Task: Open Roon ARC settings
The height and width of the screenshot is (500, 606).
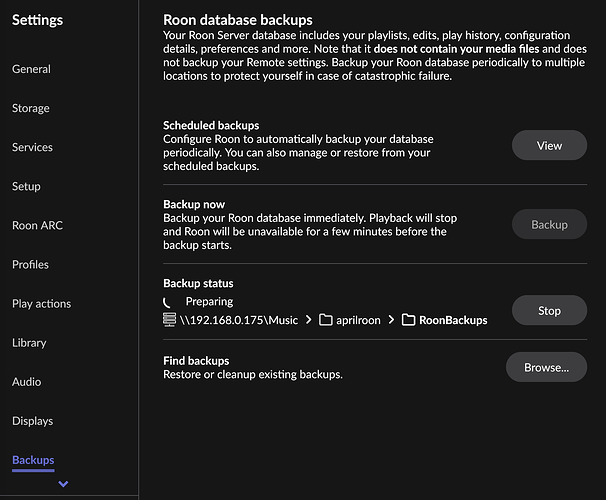Action: point(37,225)
